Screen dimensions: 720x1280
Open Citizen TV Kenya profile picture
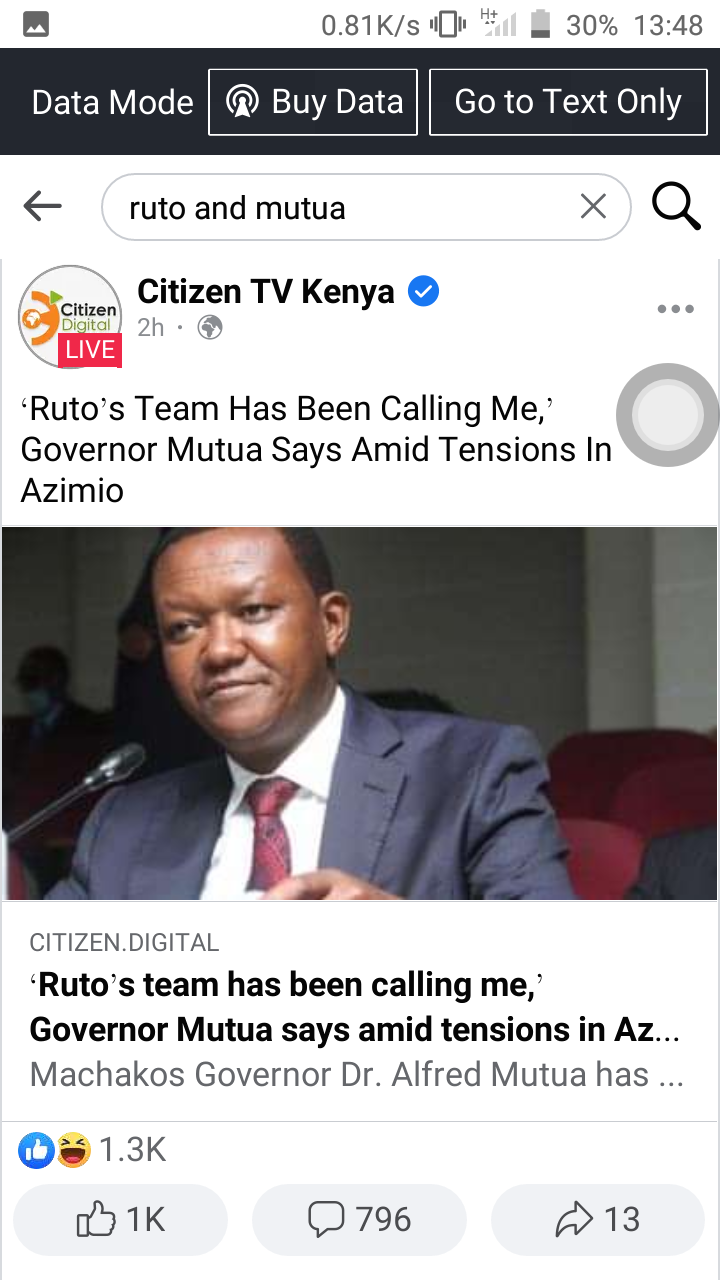click(70, 316)
